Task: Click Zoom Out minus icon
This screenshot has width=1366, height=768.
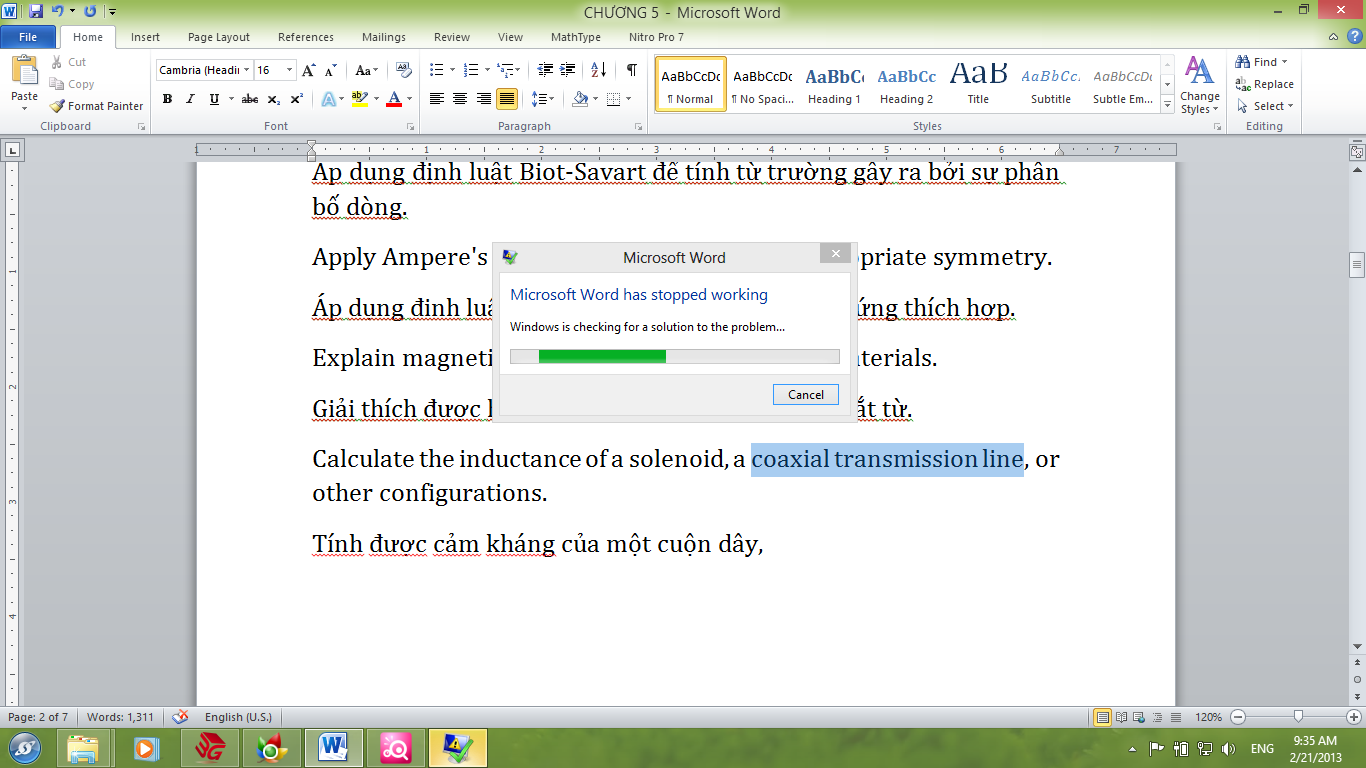Action: click(x=1238, y=717)
